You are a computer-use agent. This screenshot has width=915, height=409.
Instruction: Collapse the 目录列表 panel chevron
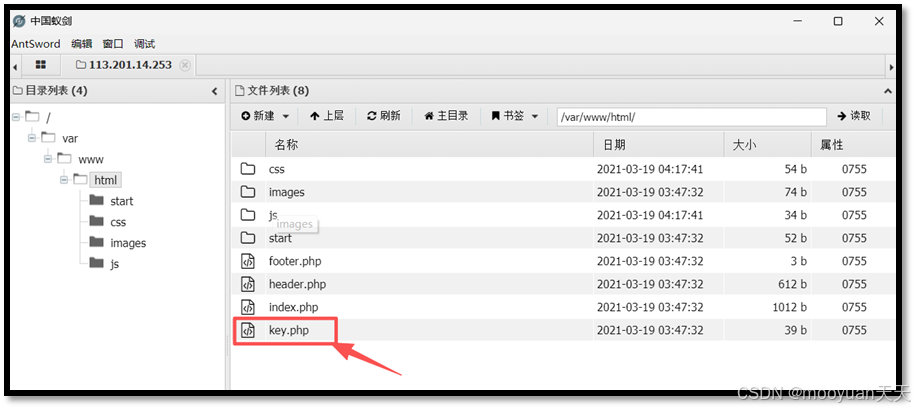coord(215,91)
